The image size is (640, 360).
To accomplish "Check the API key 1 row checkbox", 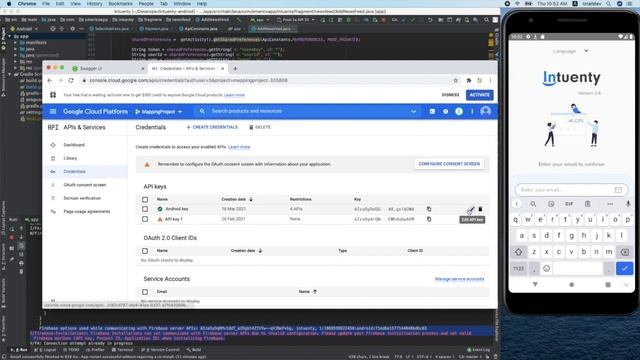I will (145, 219).
